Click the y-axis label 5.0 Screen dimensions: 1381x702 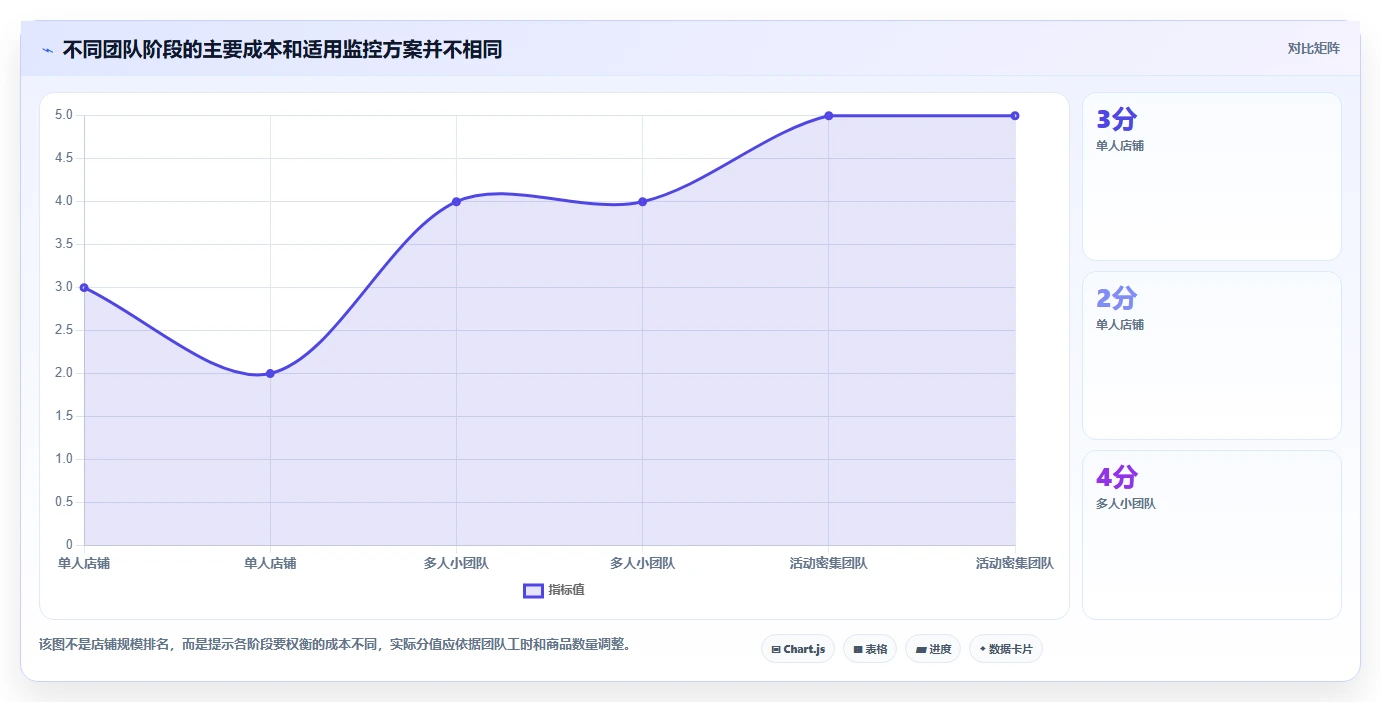click(x=64, y=115)
